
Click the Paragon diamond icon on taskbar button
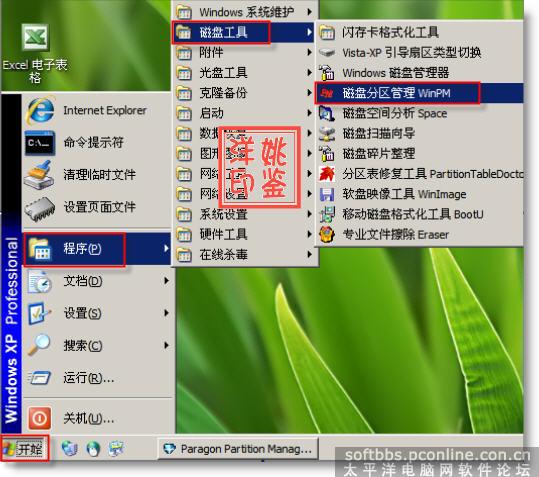(169, 448)
